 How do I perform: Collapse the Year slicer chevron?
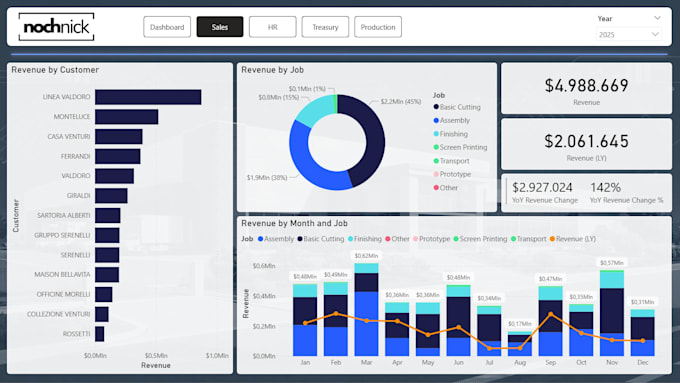point(657,18)
